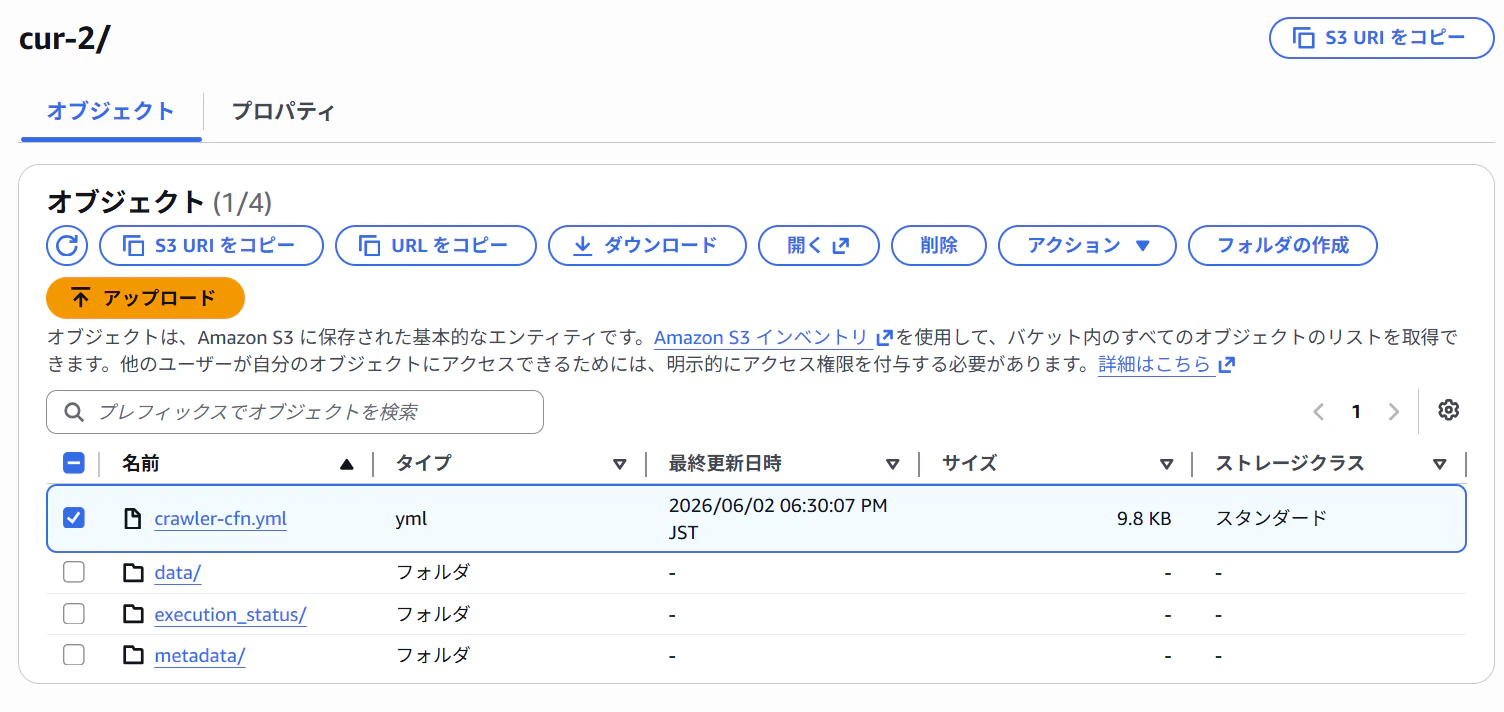Click external link icon after 詳細はこちら
This screenshot has width=1504, height=712.
click(x=1227, y=365)
